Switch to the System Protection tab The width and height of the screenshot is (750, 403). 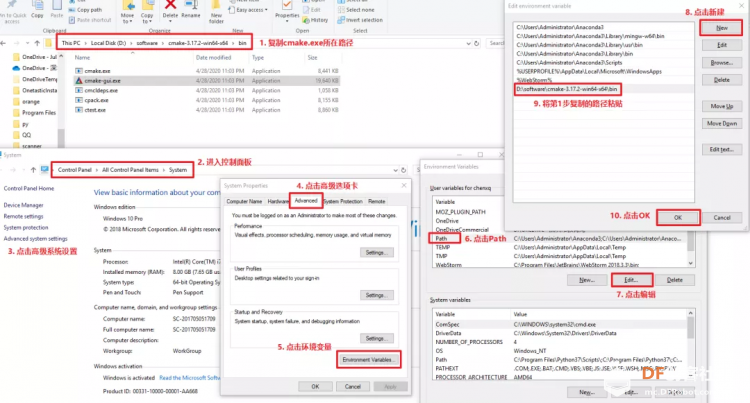(x=343, y=202)
